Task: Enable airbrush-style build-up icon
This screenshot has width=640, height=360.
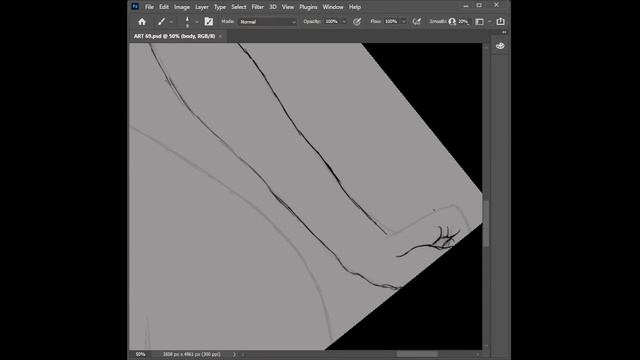Action: tap(416, 22)
